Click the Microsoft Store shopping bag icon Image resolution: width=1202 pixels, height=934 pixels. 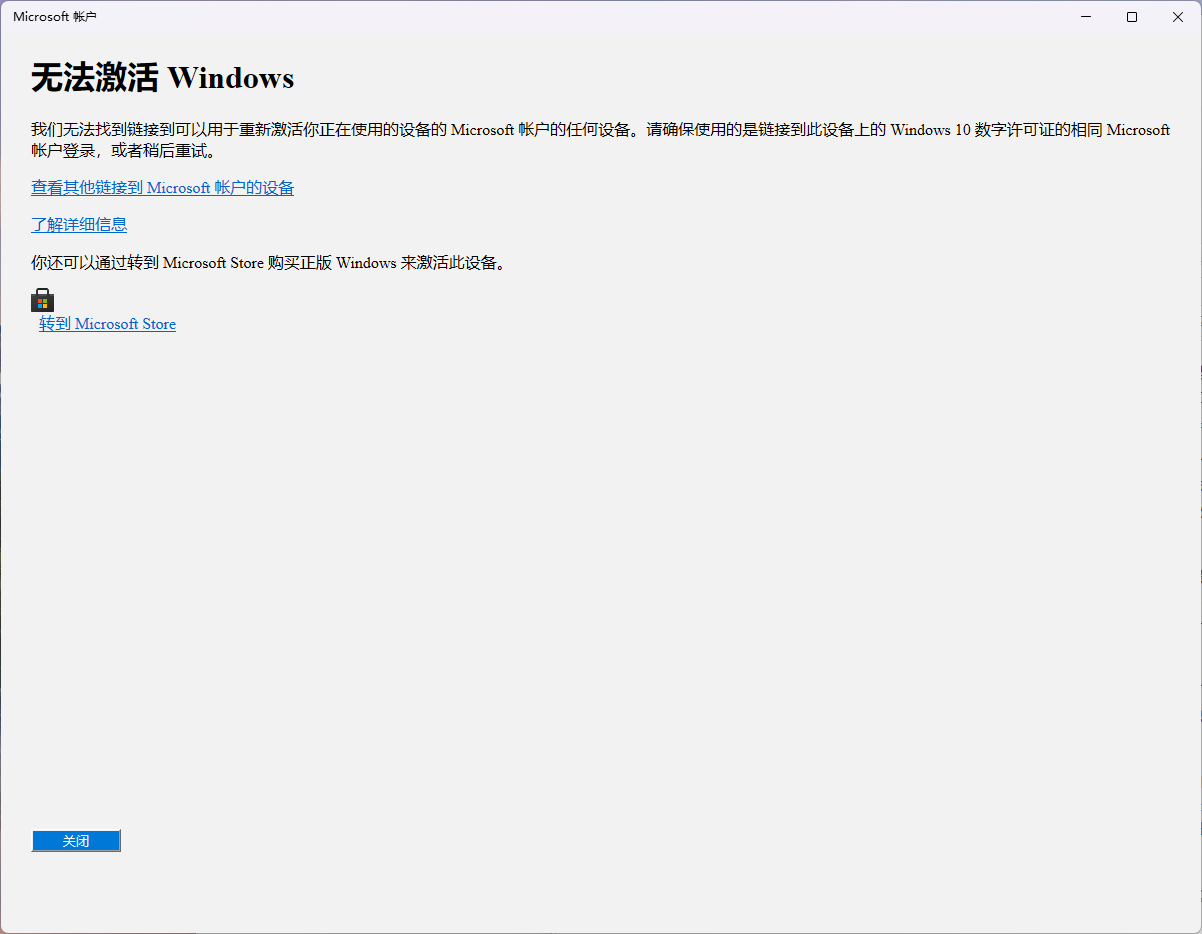[x=42, y=300]
